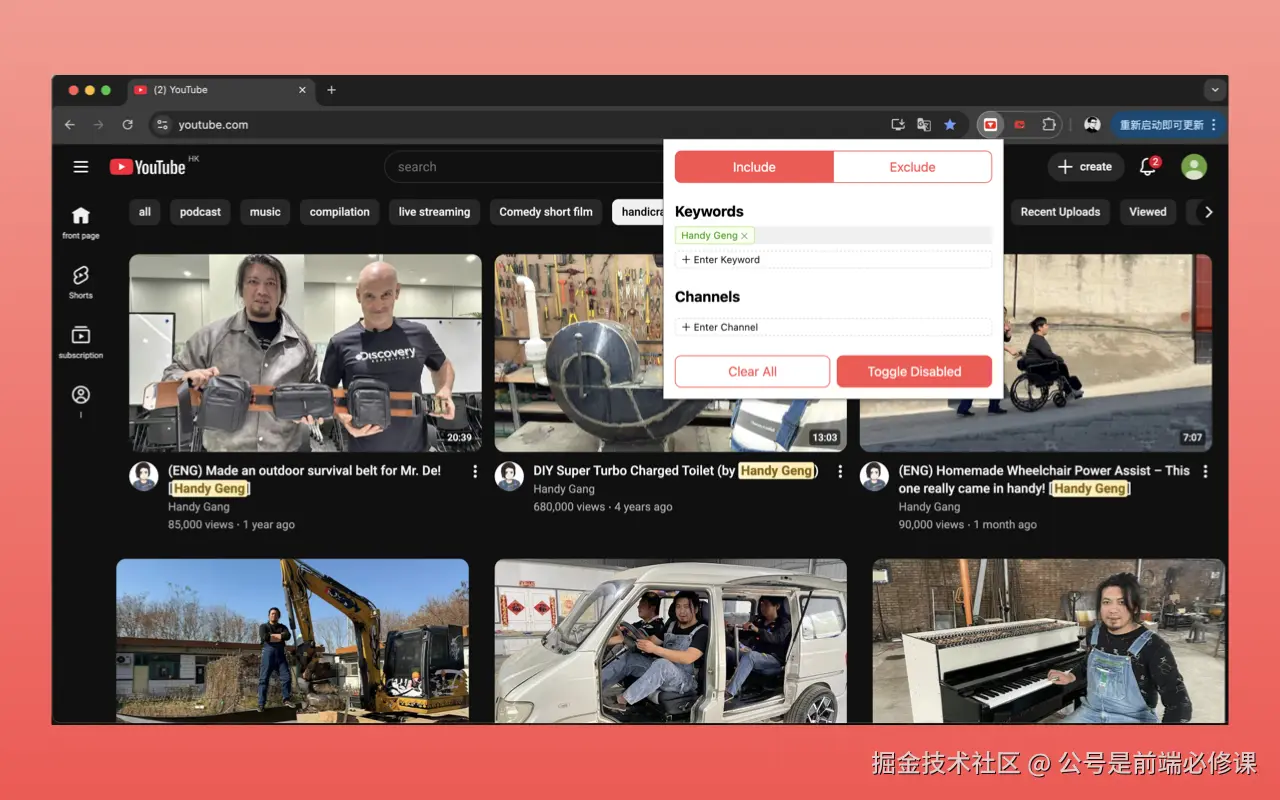Click the browser back arrow
The width and height of the screenshot is (1280, 800).
pos(69,125)
